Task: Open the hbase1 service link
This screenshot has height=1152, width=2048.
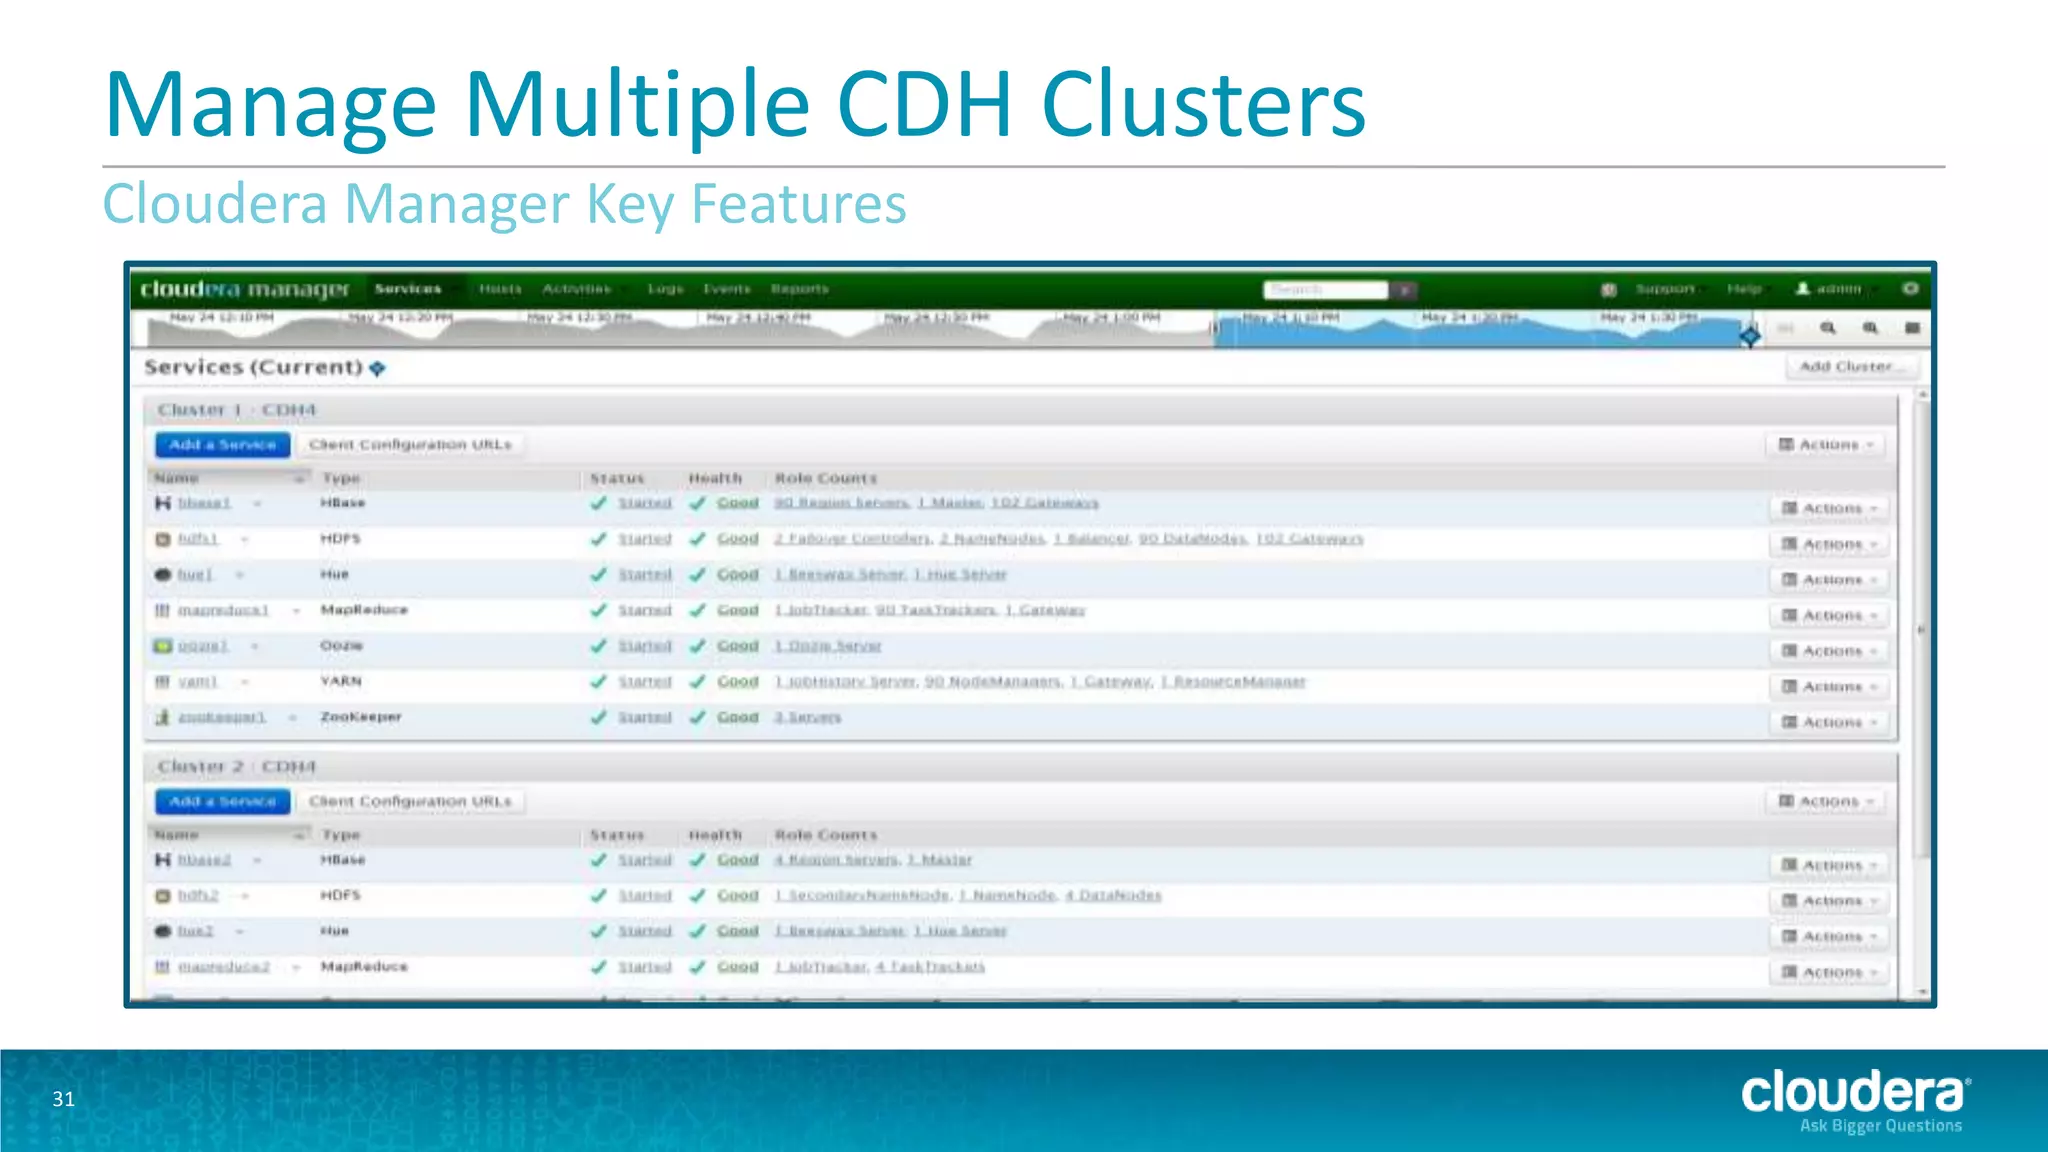Action: coord(204,503)
